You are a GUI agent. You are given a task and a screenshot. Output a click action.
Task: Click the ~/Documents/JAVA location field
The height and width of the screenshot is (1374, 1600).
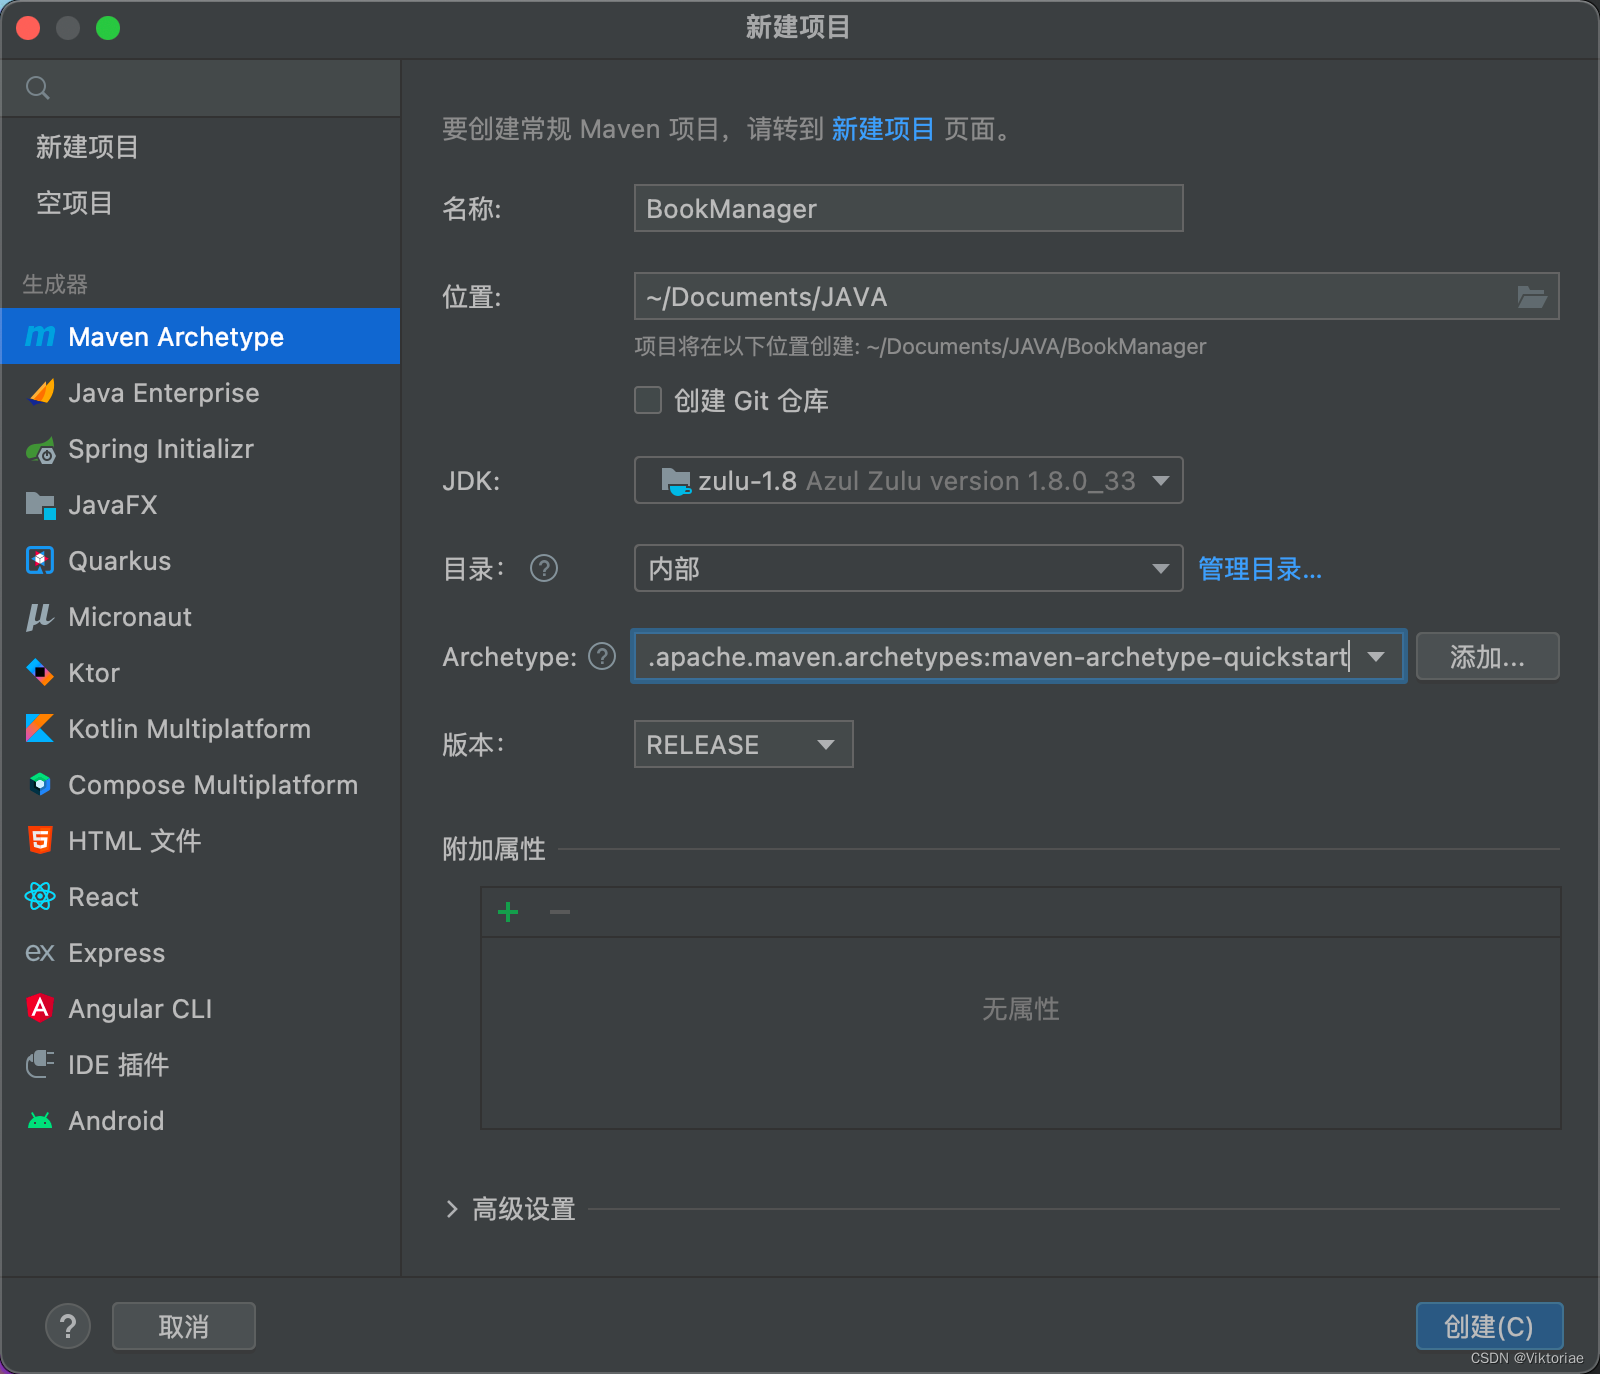1097,296
